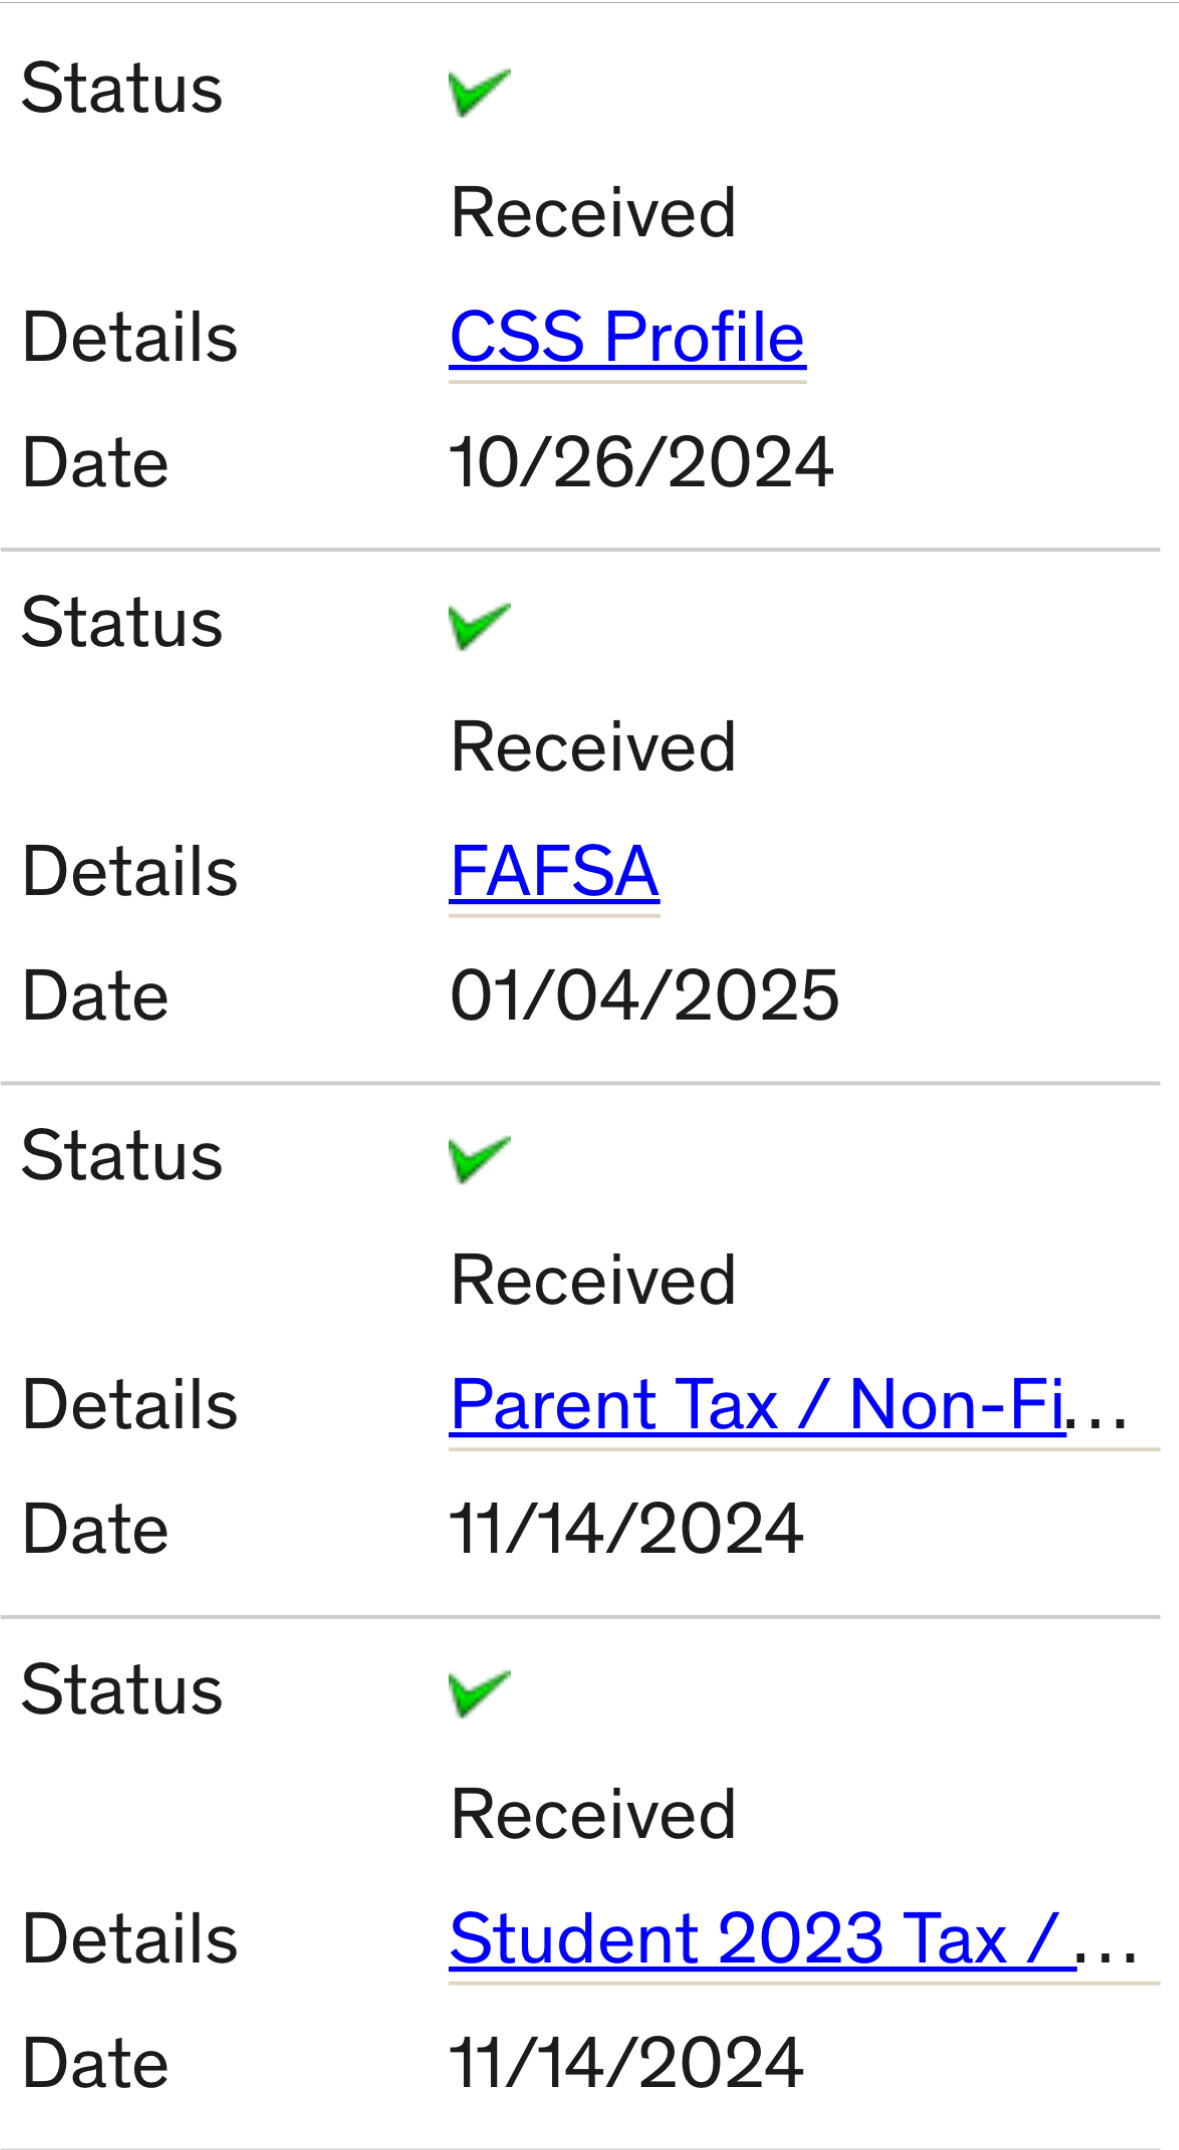Click Received text for Student 2023 Tax

(593, 1814)
